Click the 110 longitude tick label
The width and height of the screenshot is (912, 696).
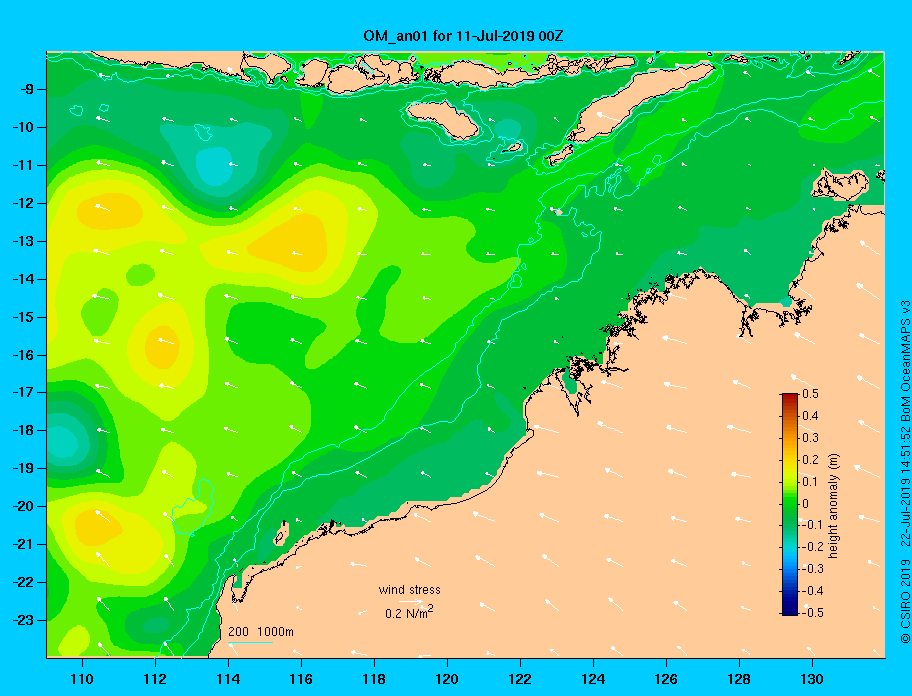pos(82,679)
